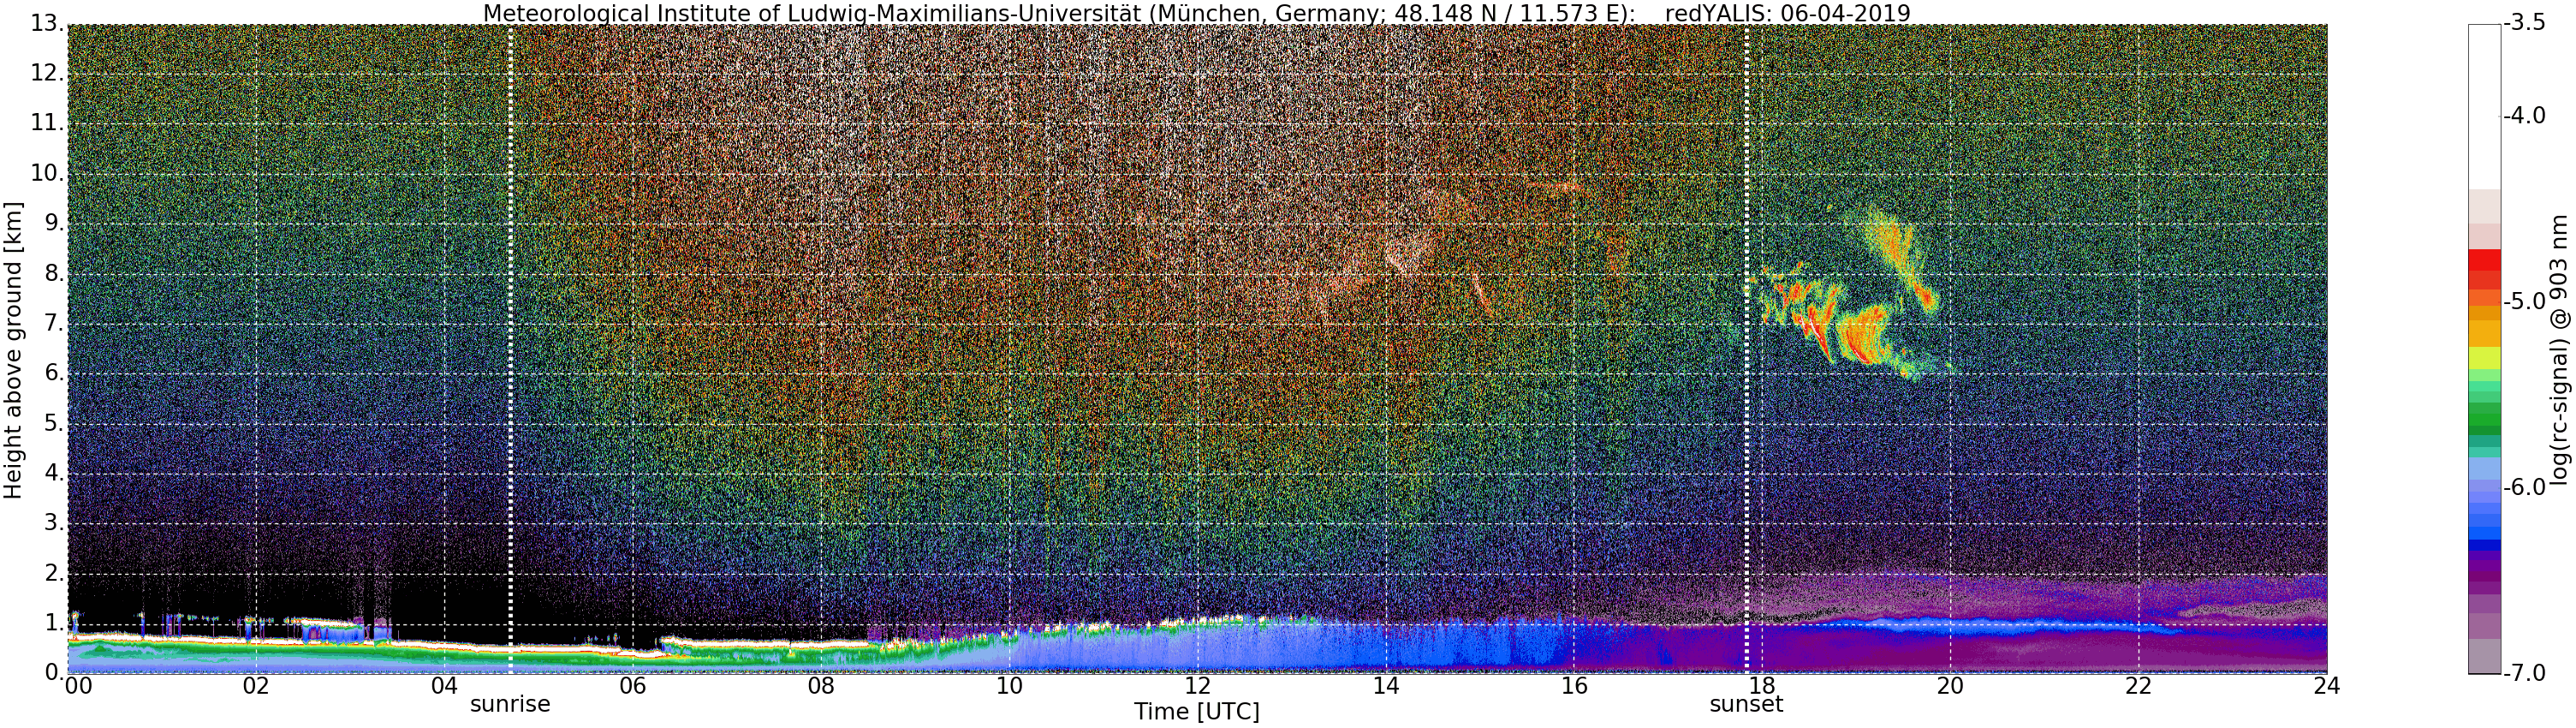Screen dimensions: 2576x728
Task: Click the height-axis tick label '5.'
Action: (55, 423)
